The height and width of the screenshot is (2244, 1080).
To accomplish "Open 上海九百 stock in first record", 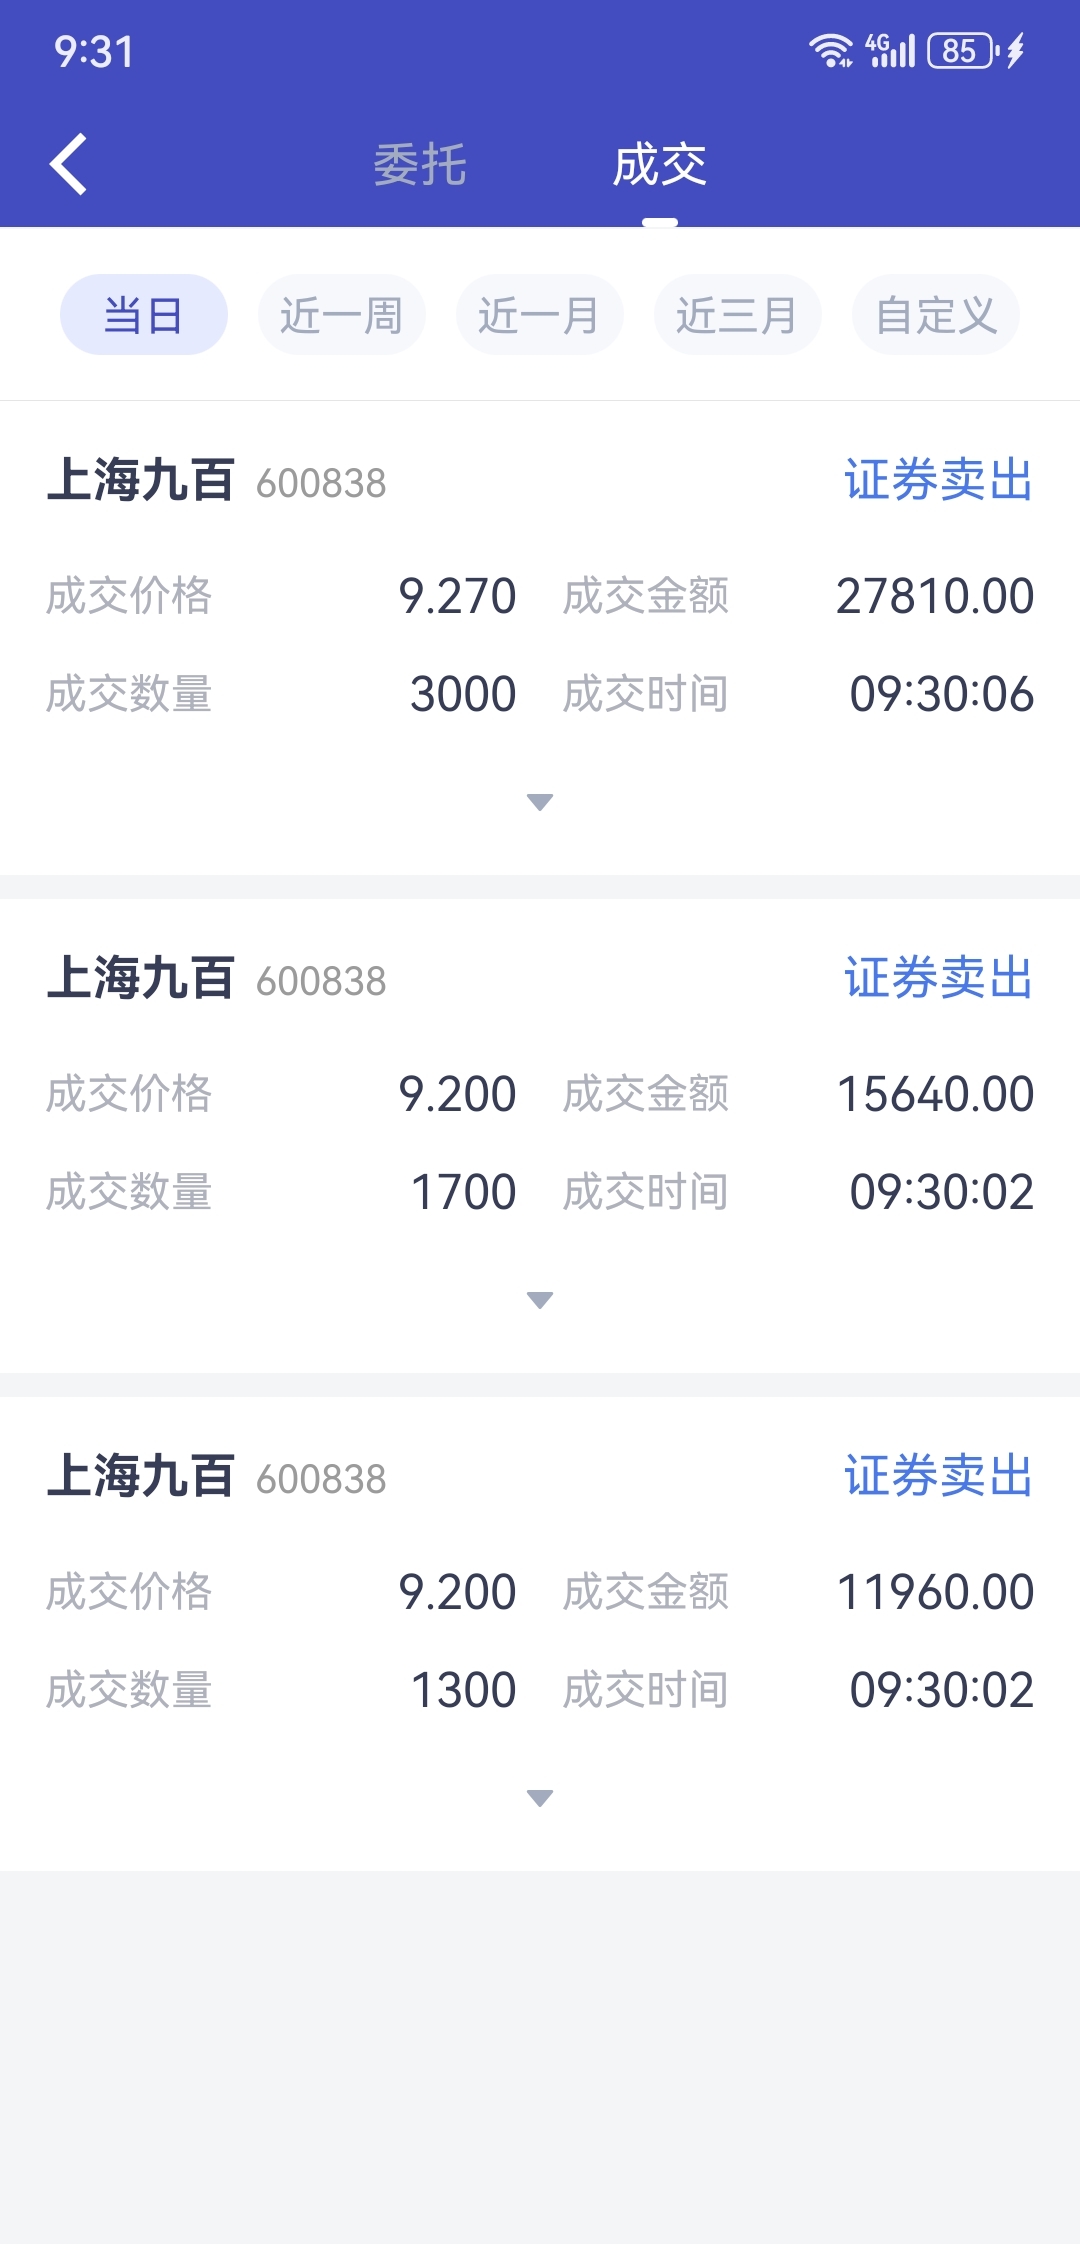I will (x=141, y=480).
